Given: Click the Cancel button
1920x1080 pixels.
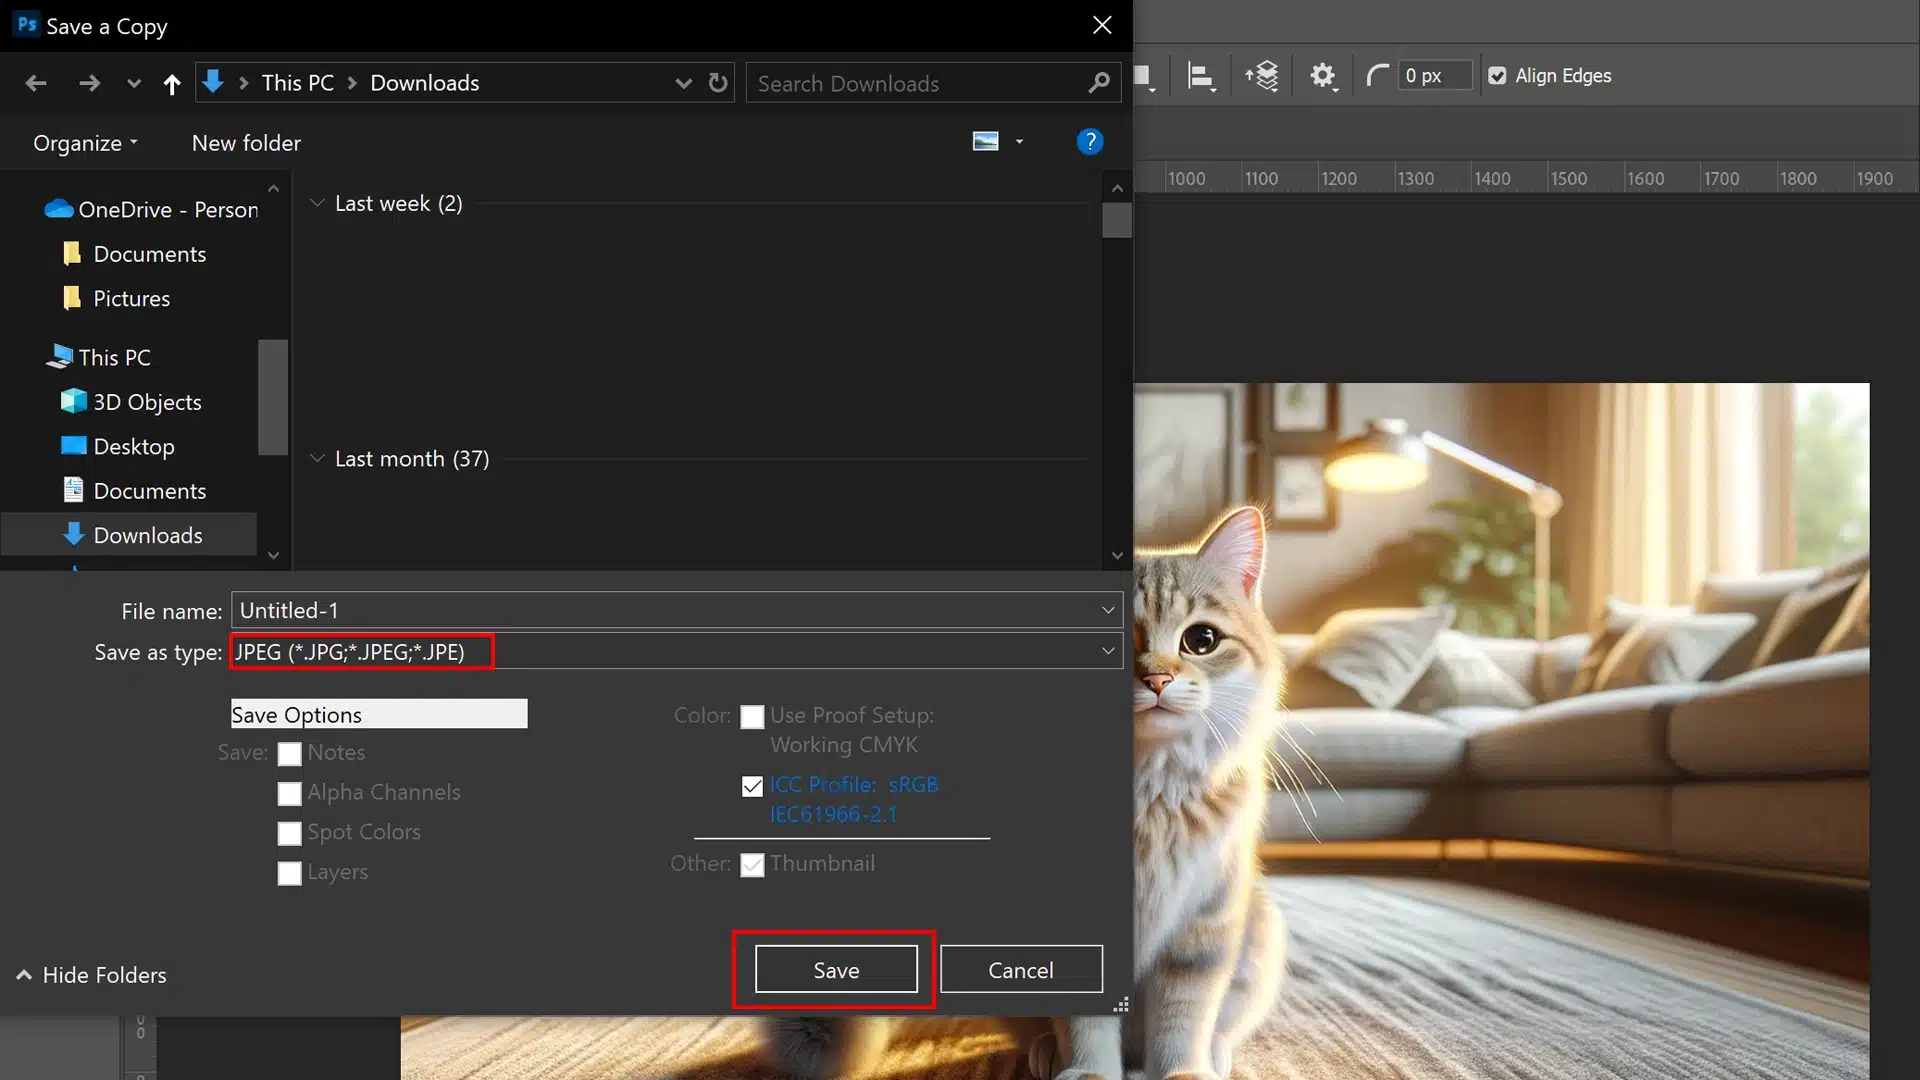Looking at the screenshot, I should [x=1021, y=969].
